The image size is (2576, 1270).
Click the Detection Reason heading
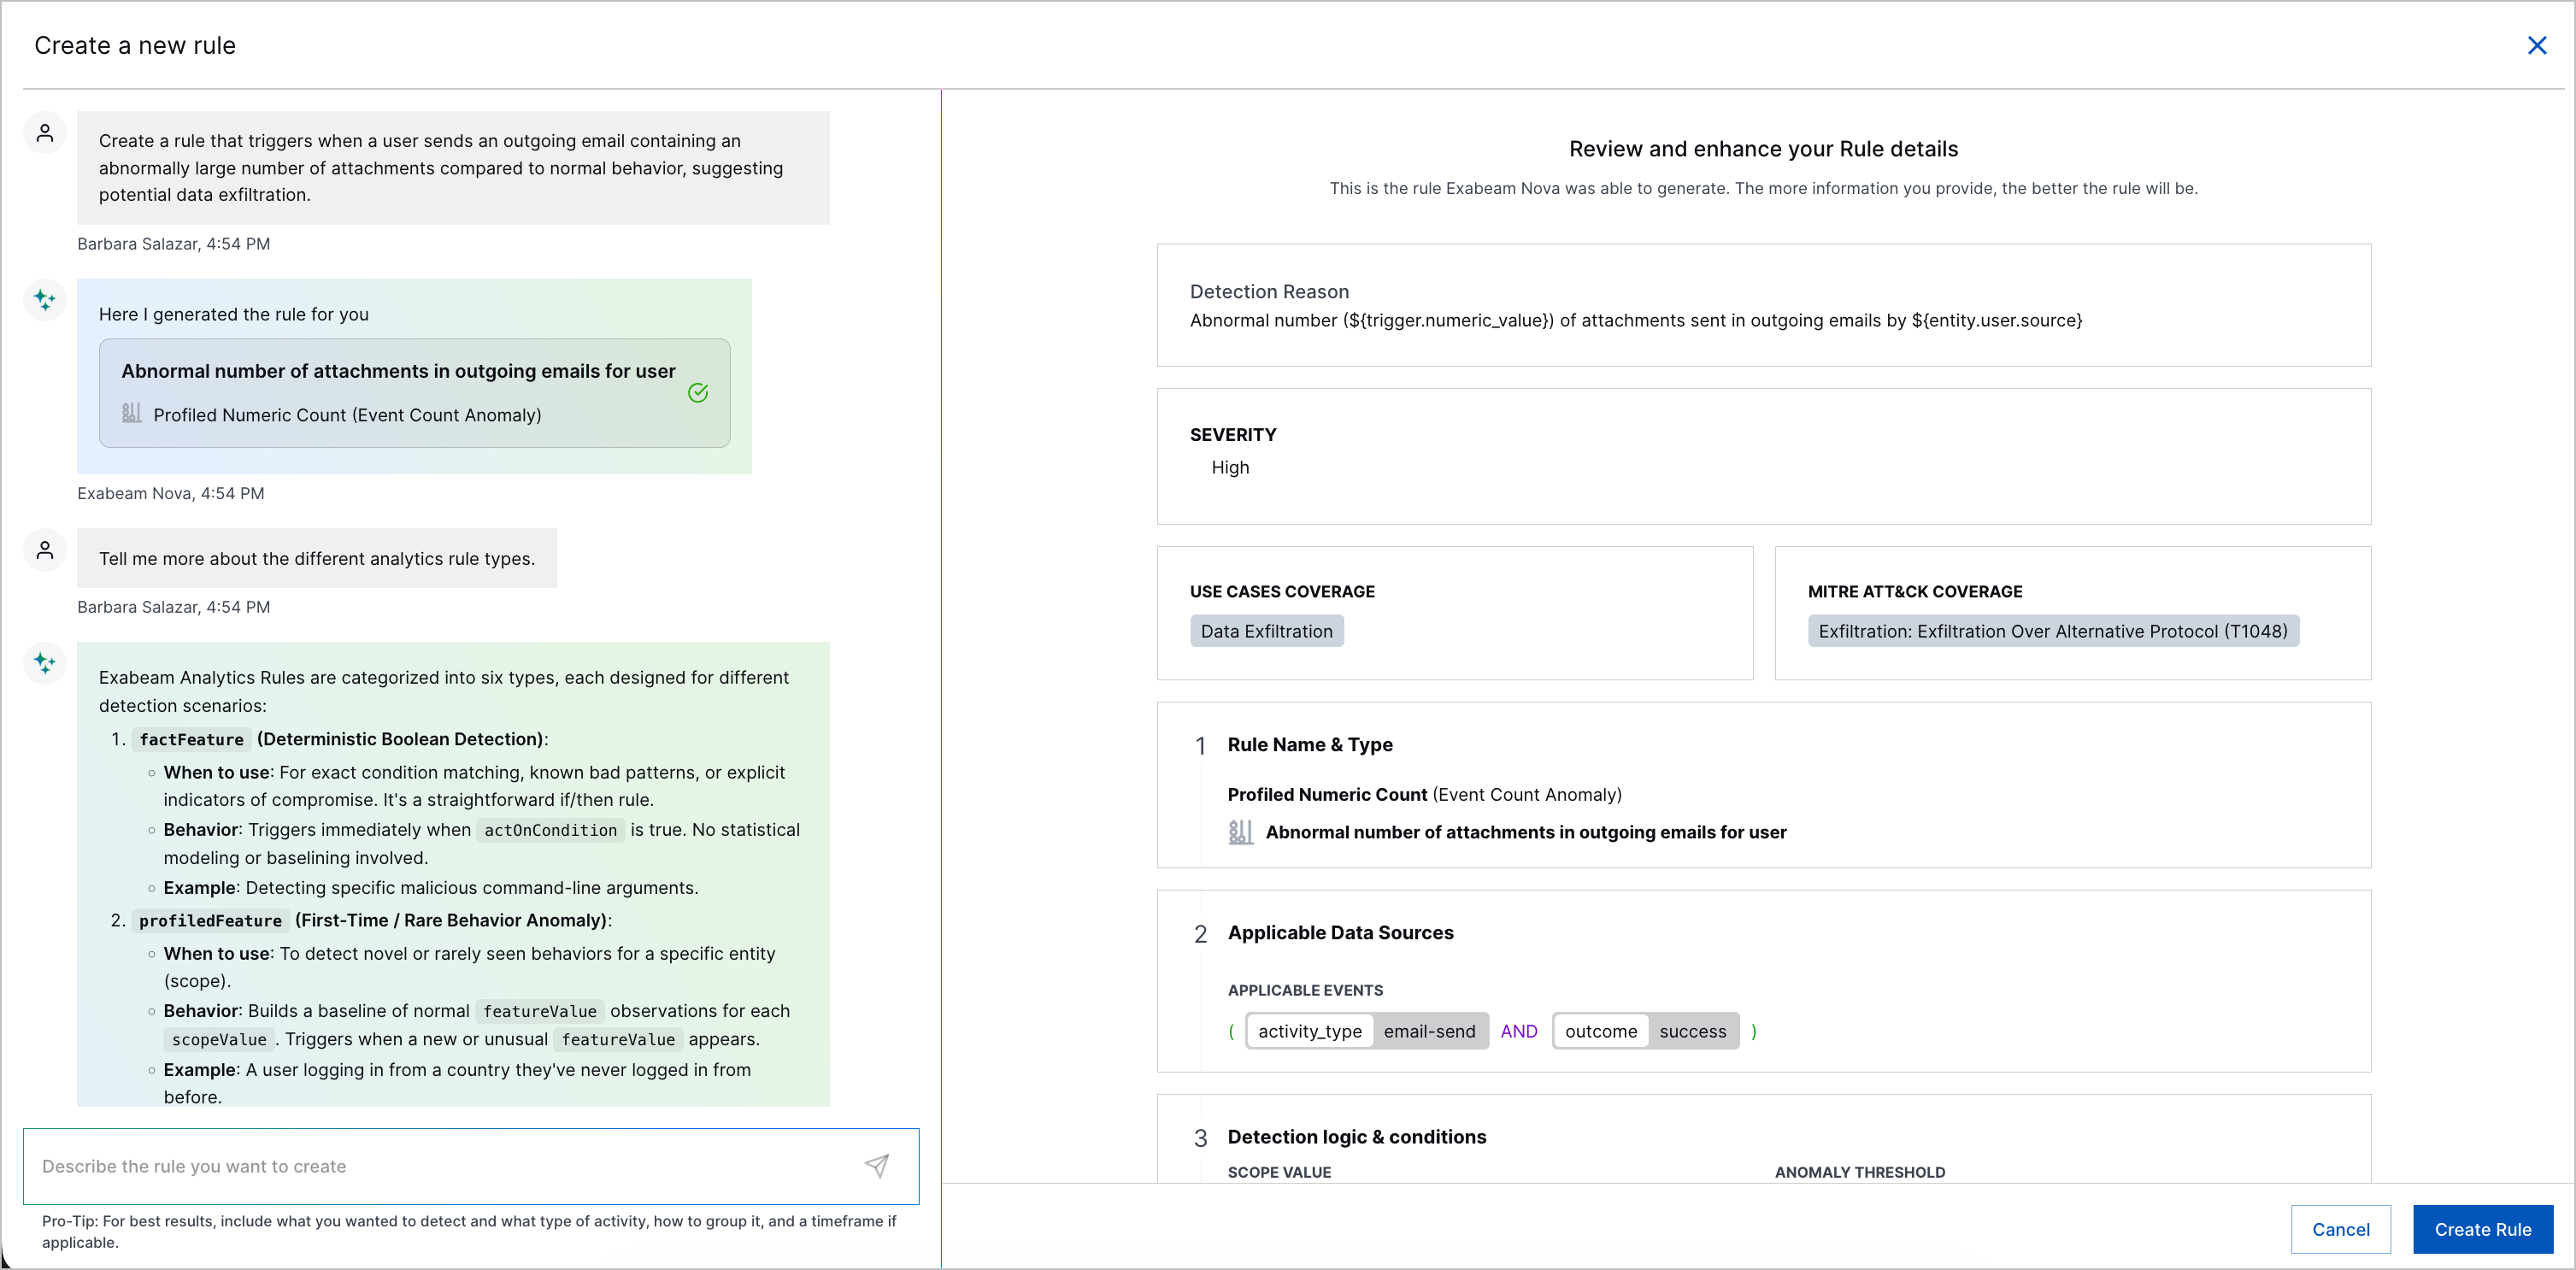(1269, 291)
